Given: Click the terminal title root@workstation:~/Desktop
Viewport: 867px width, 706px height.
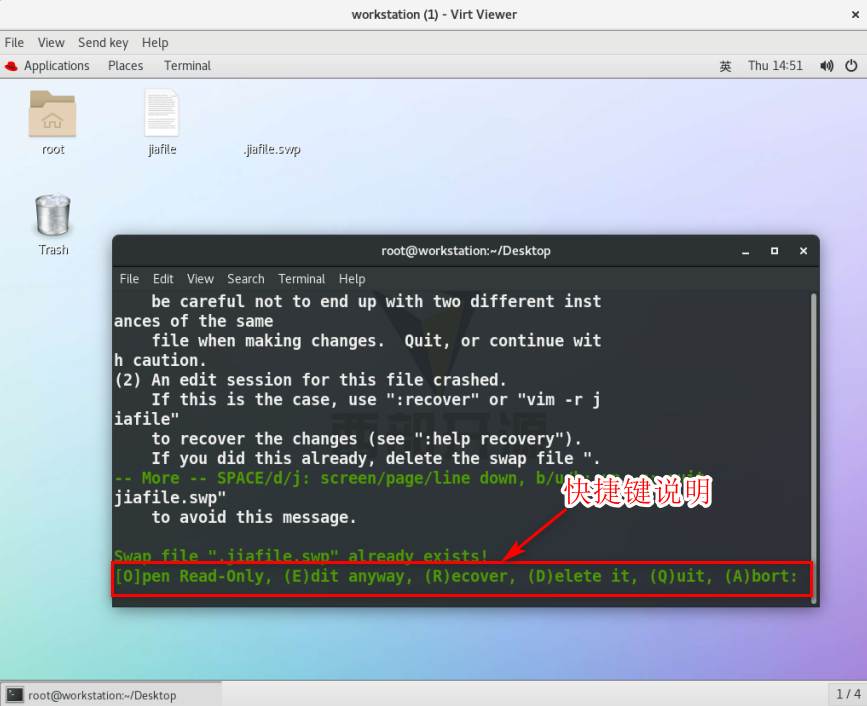Looking at the screenshot, I should click(x=466, y=251).
